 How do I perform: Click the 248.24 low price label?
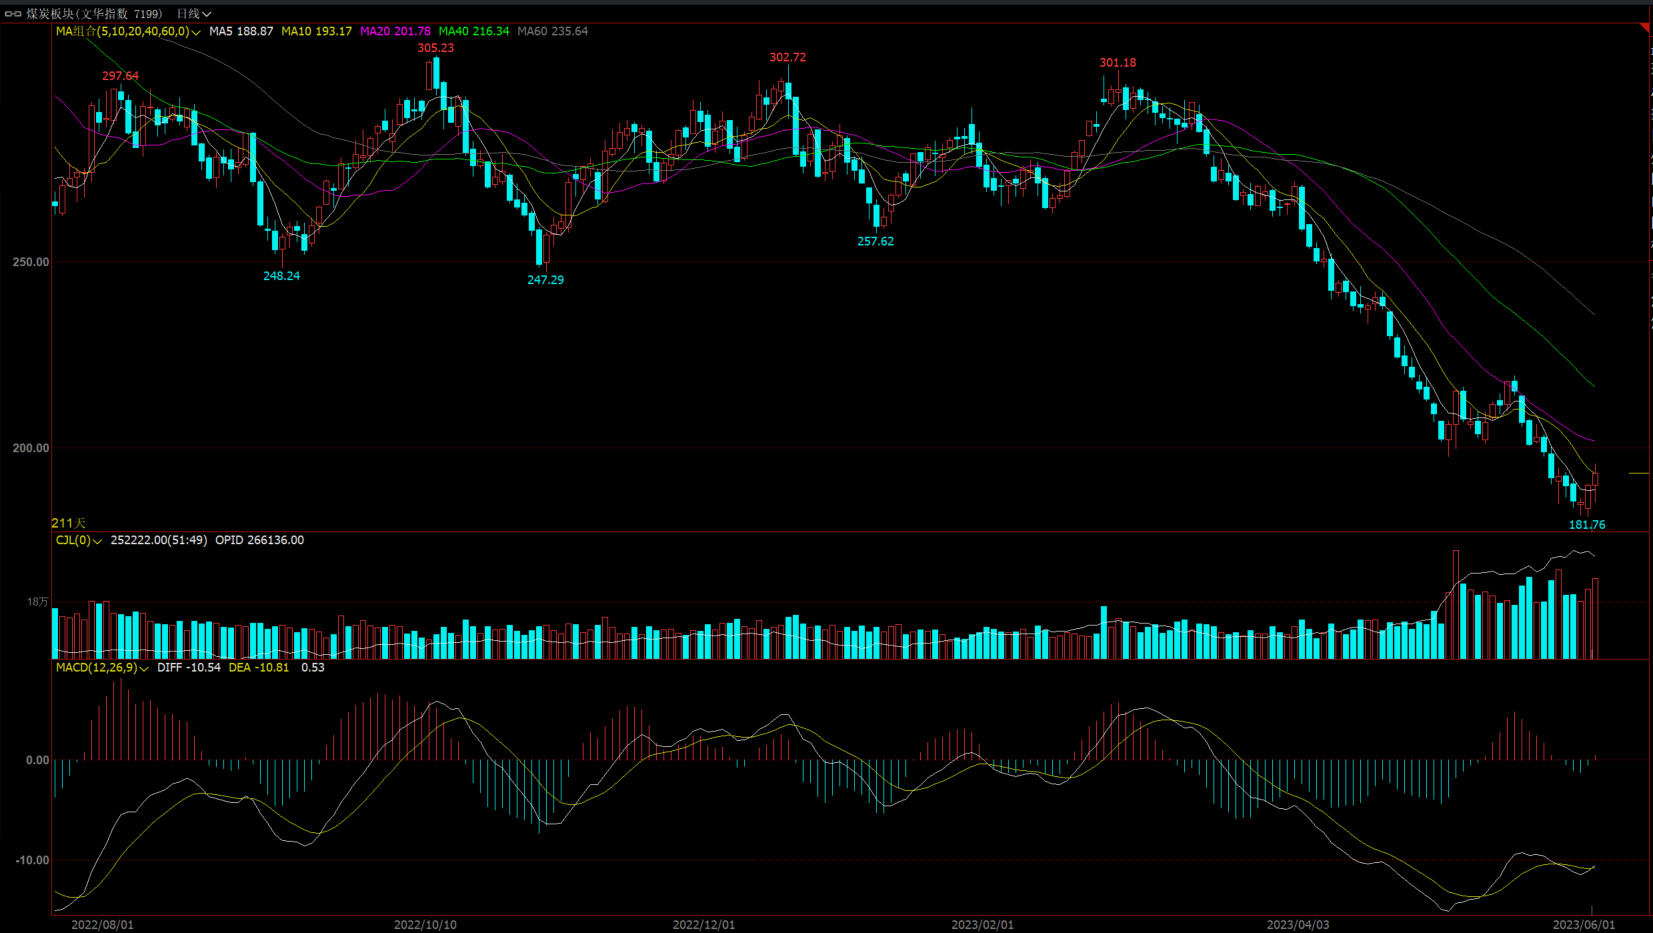281,276
